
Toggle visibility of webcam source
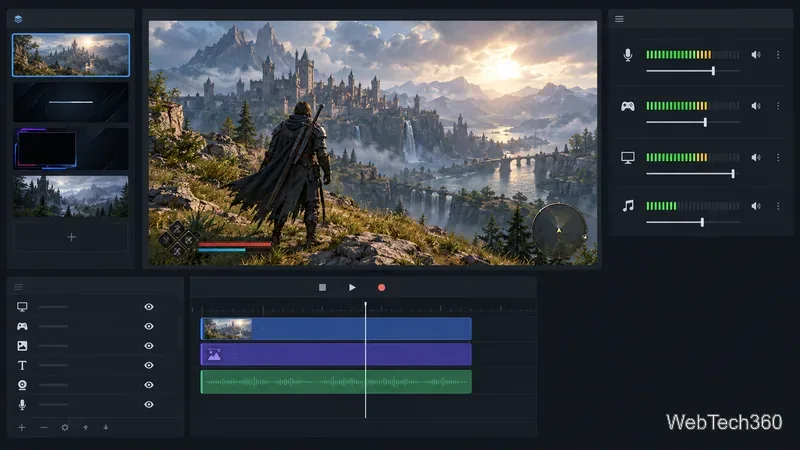pyautogui.click(x=148, y=385)
